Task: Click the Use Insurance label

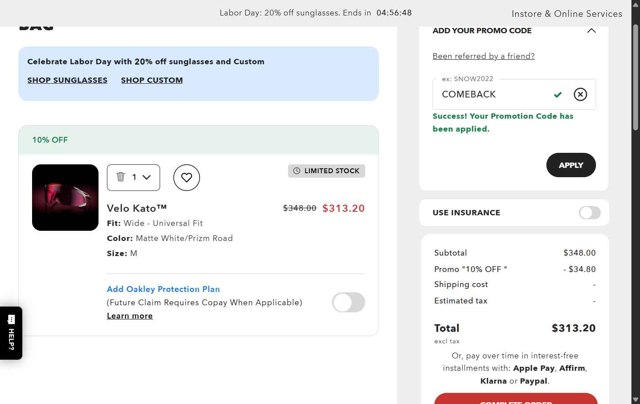Action: pyautogui.click(x=466, y=213)
